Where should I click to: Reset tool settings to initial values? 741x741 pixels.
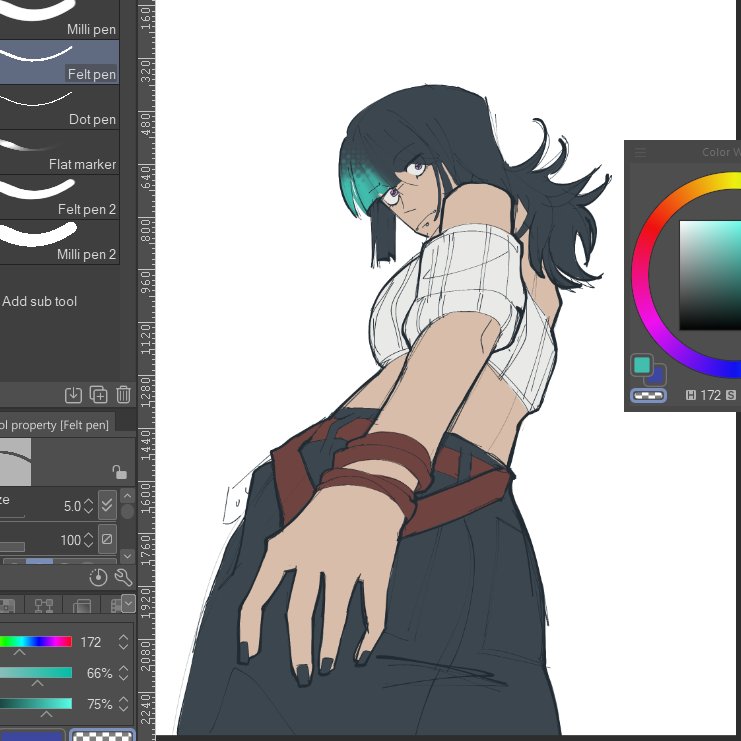point(98,577)
